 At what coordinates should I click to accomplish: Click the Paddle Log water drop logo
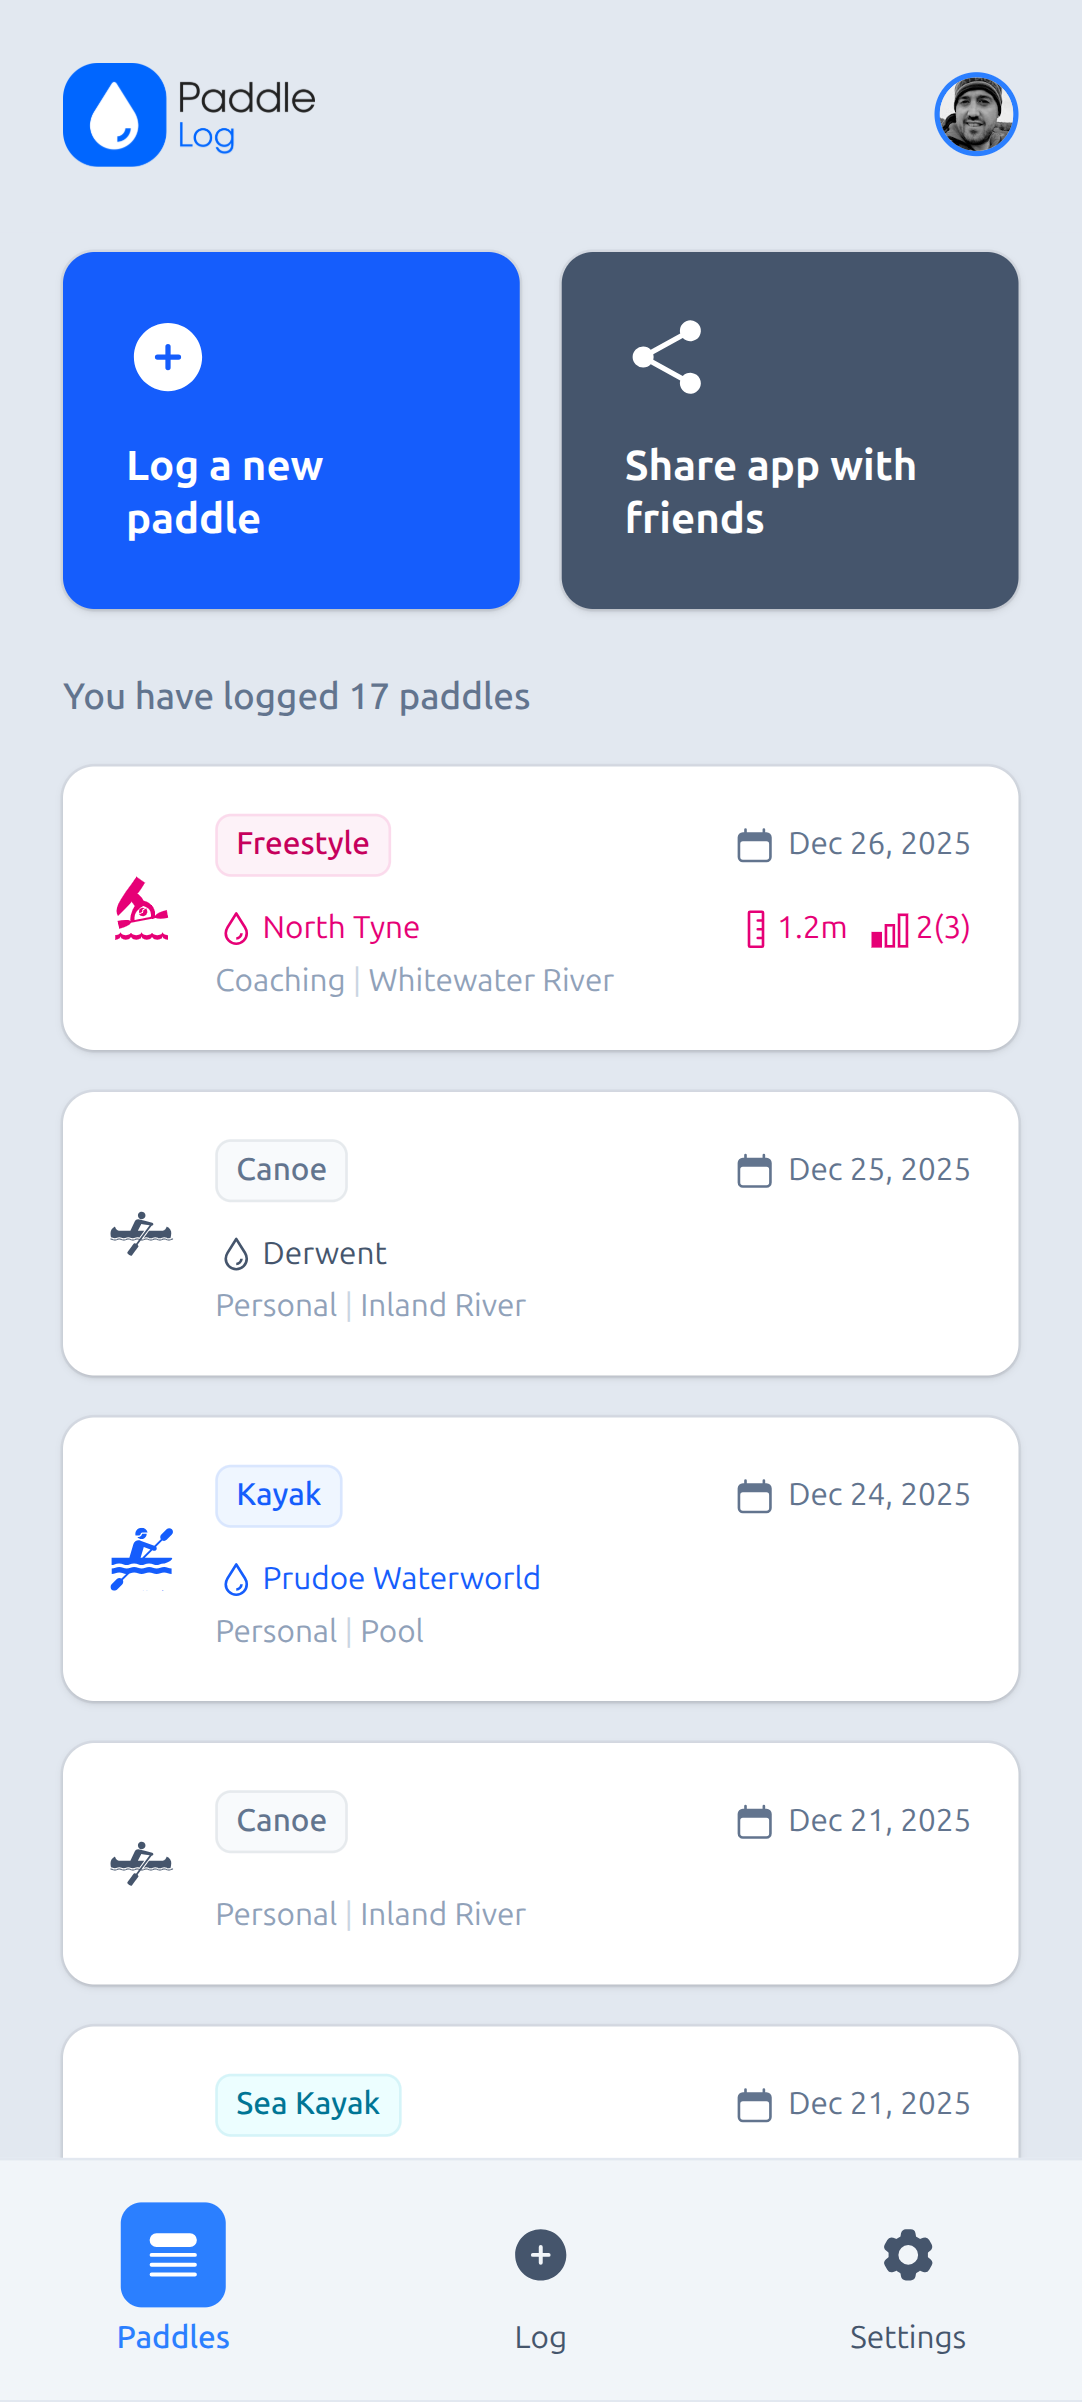click(x=114, y=115)
